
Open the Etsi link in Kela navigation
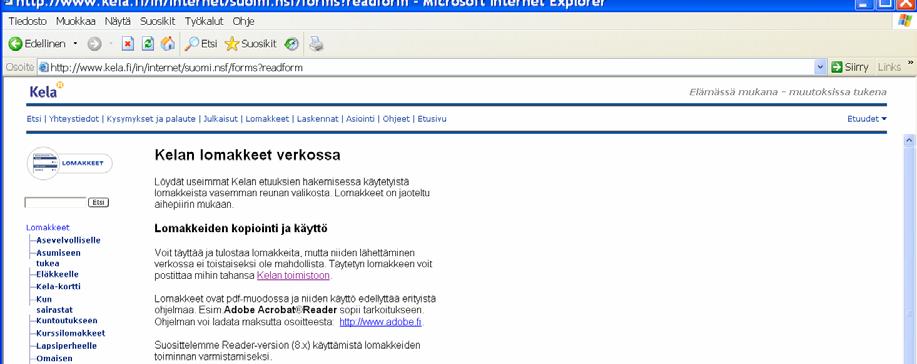[x=34, y=119]
